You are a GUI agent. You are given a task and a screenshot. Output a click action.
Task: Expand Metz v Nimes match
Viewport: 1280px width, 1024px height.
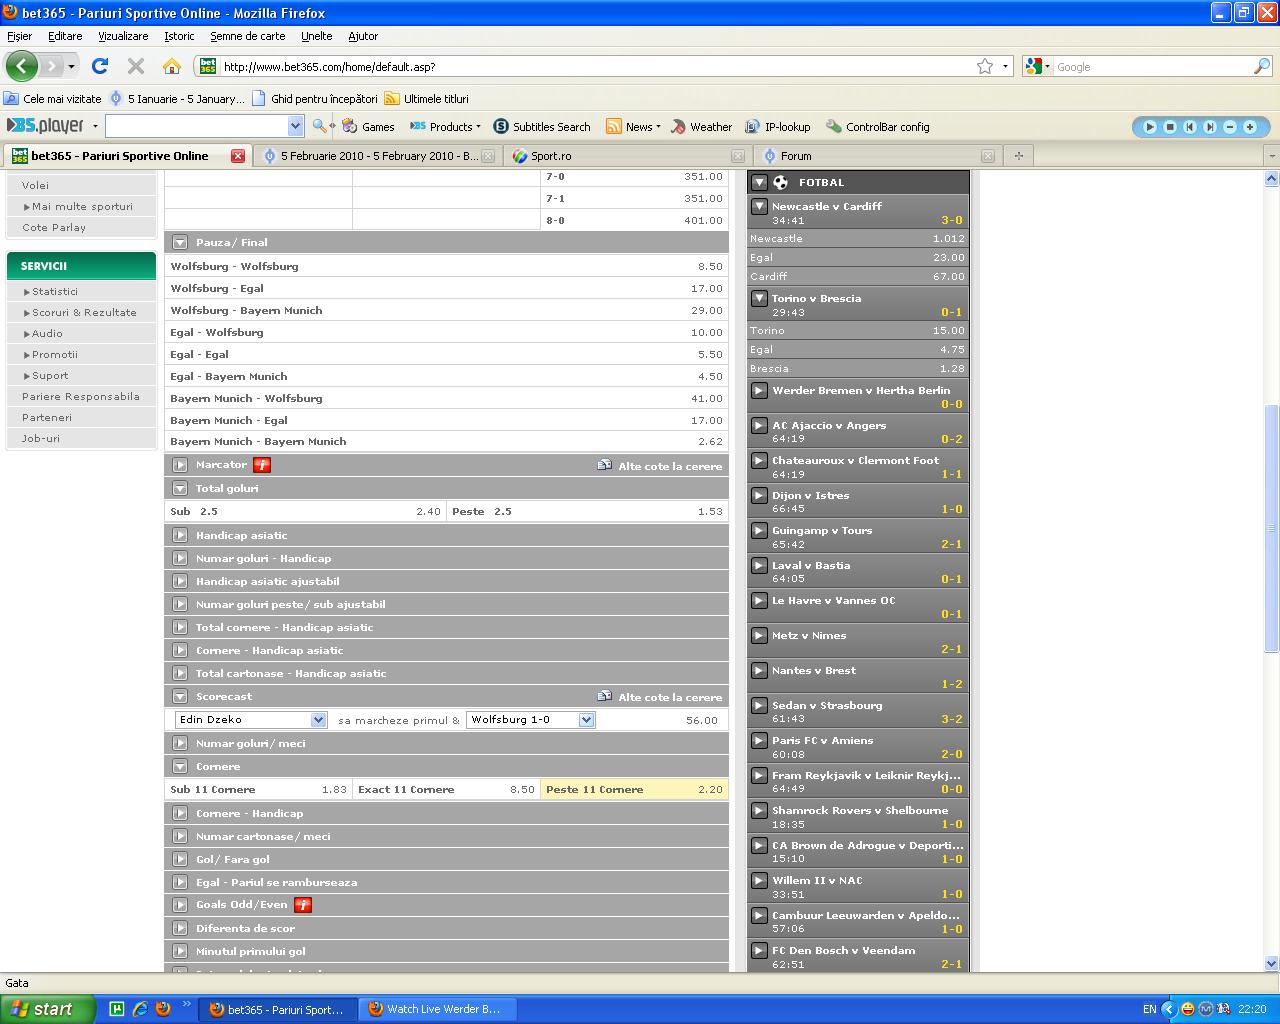(759, 636)
